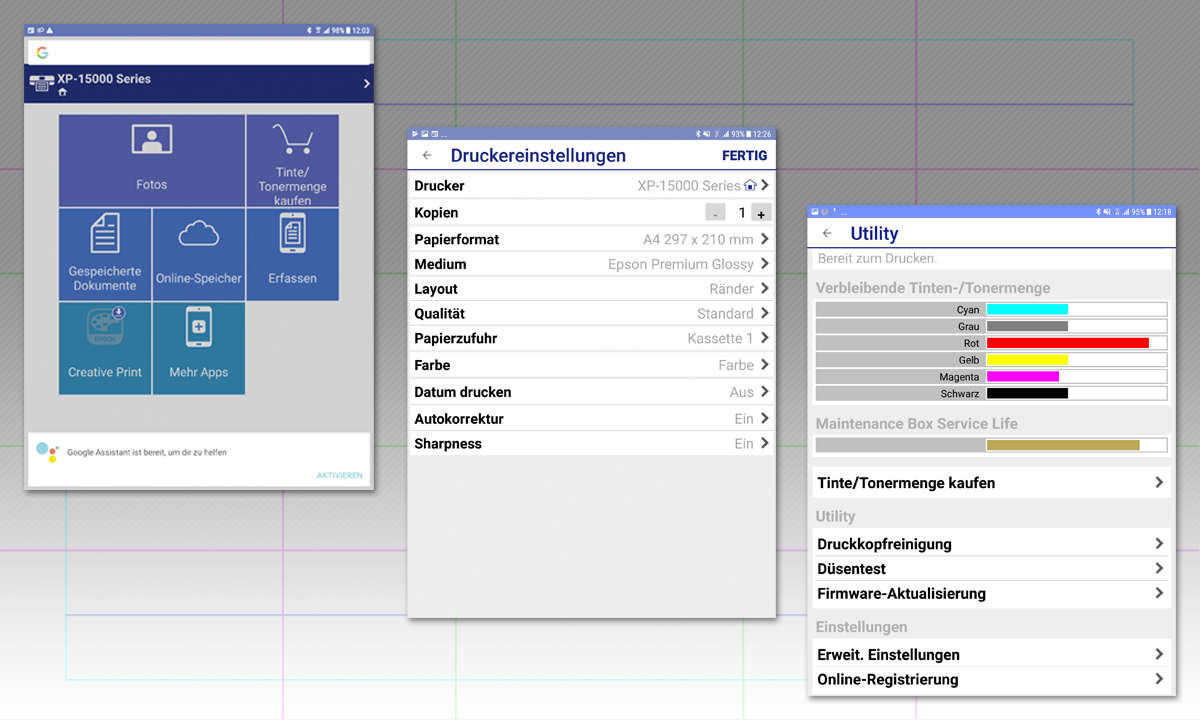Open Firmware-Aktualisierung

(991, 593)
